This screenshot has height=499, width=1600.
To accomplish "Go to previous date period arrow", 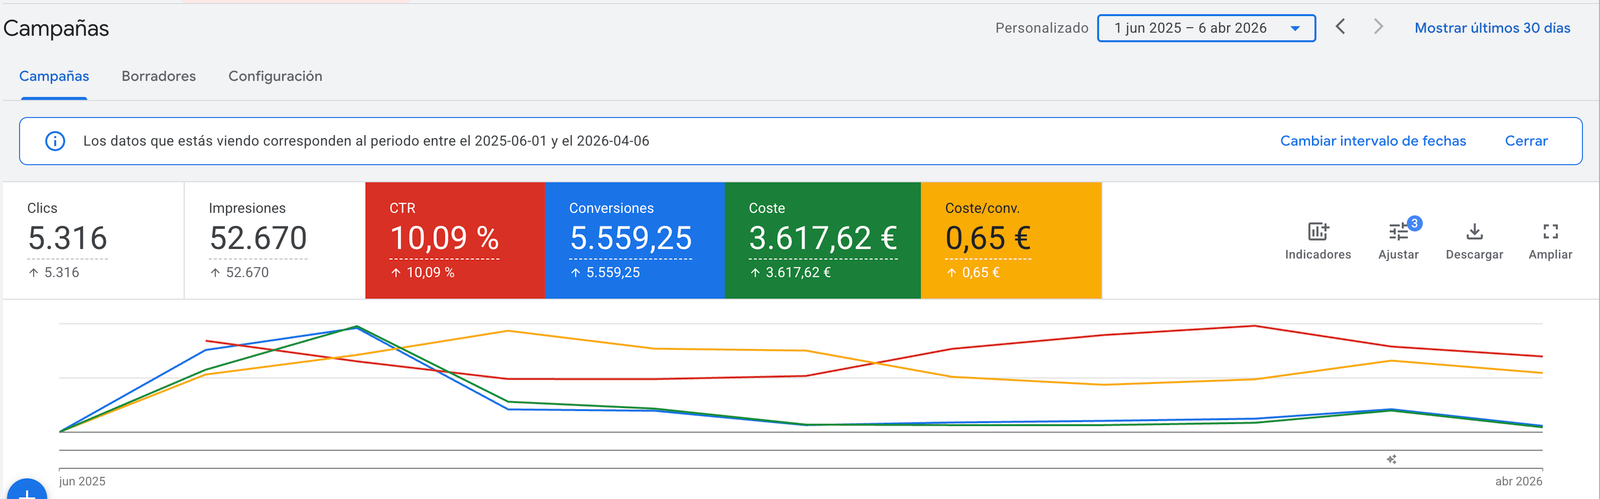I will point(1340,27).
